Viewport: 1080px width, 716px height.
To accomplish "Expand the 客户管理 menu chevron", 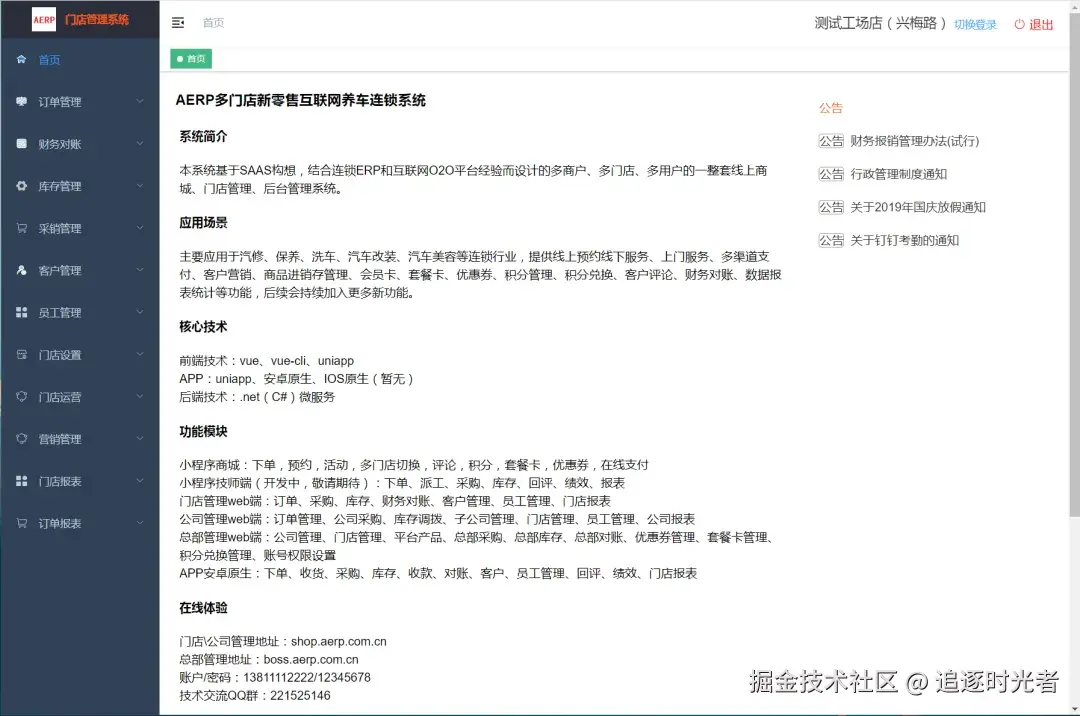I will 140,270.
